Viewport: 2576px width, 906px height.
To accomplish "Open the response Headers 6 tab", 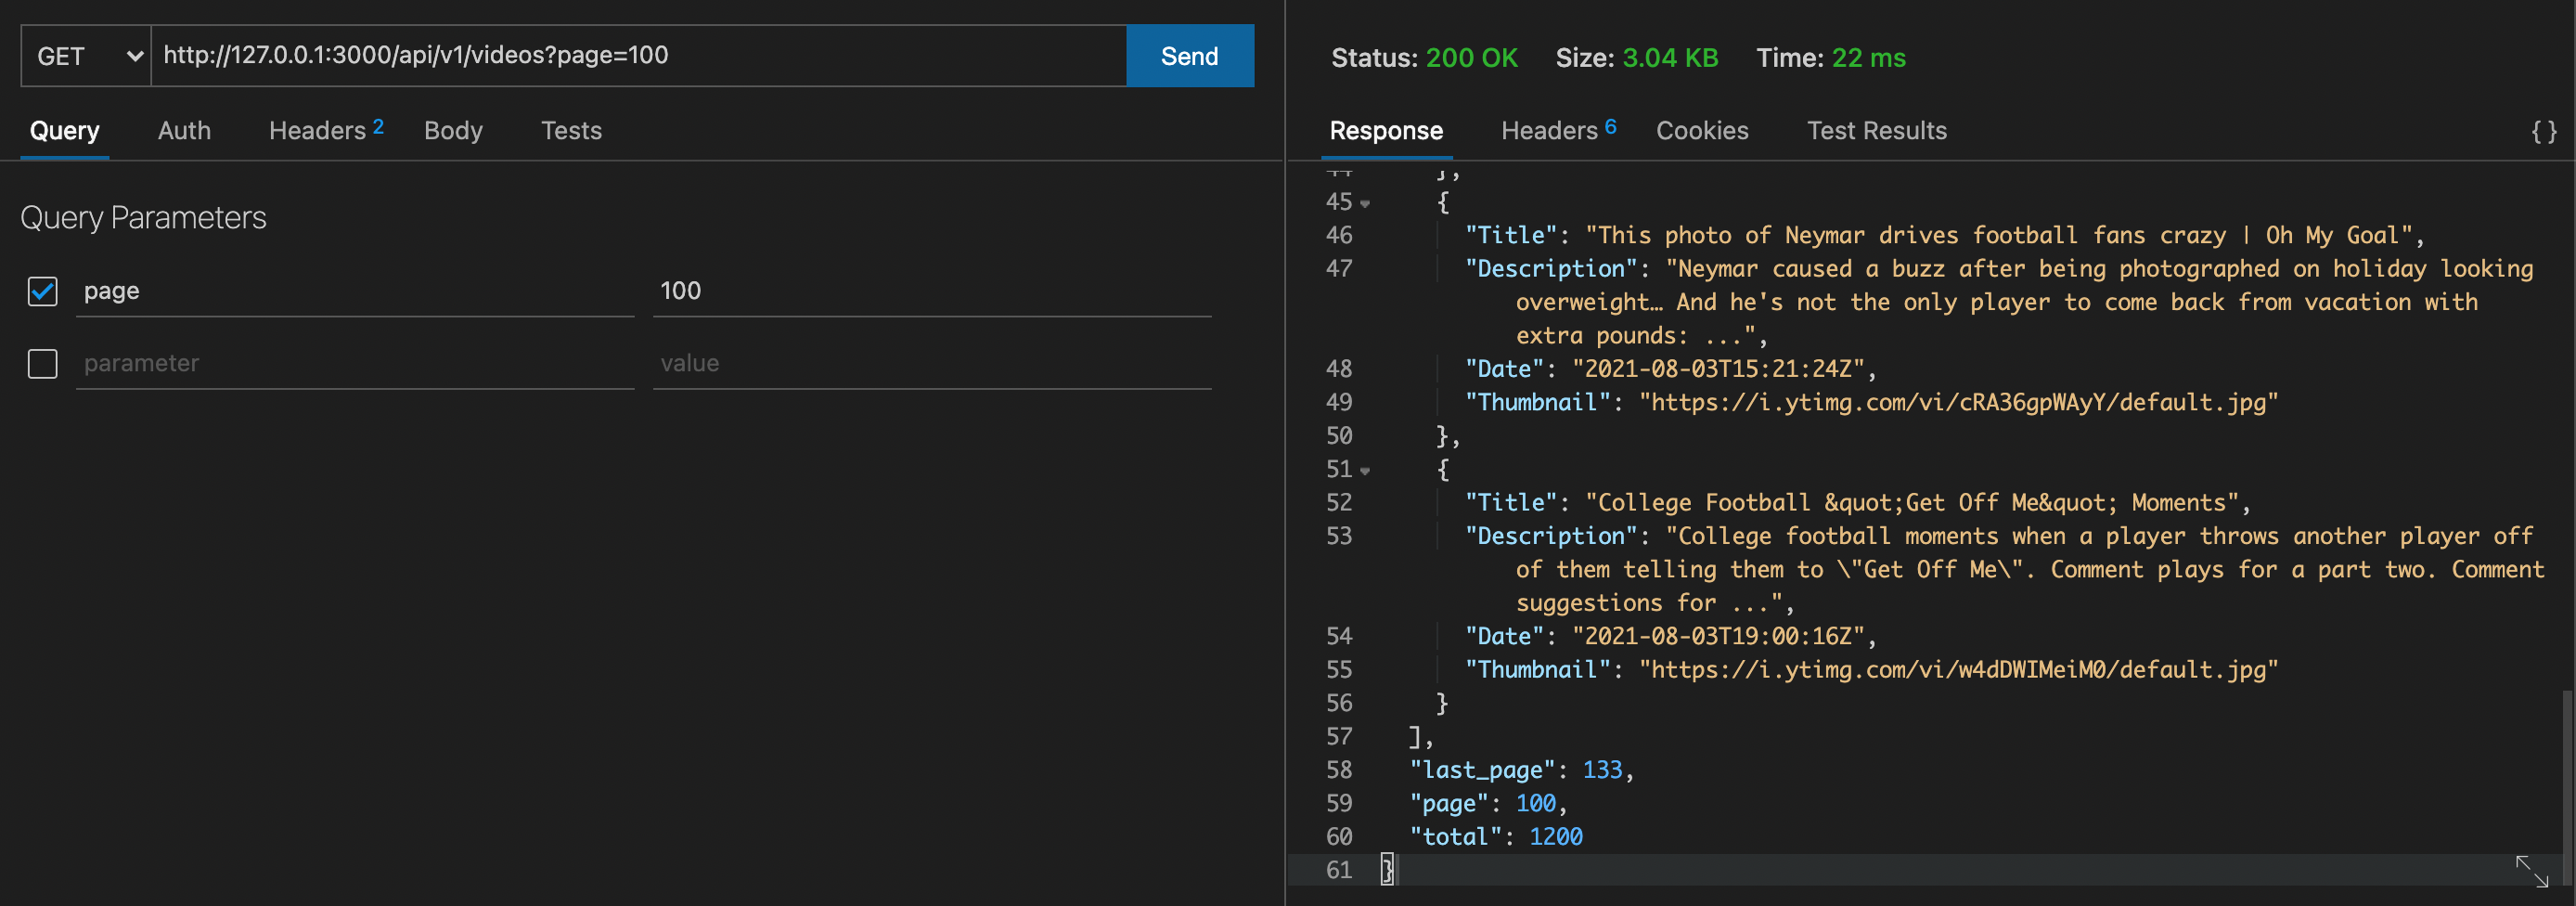I will [x=1558, y=131].
